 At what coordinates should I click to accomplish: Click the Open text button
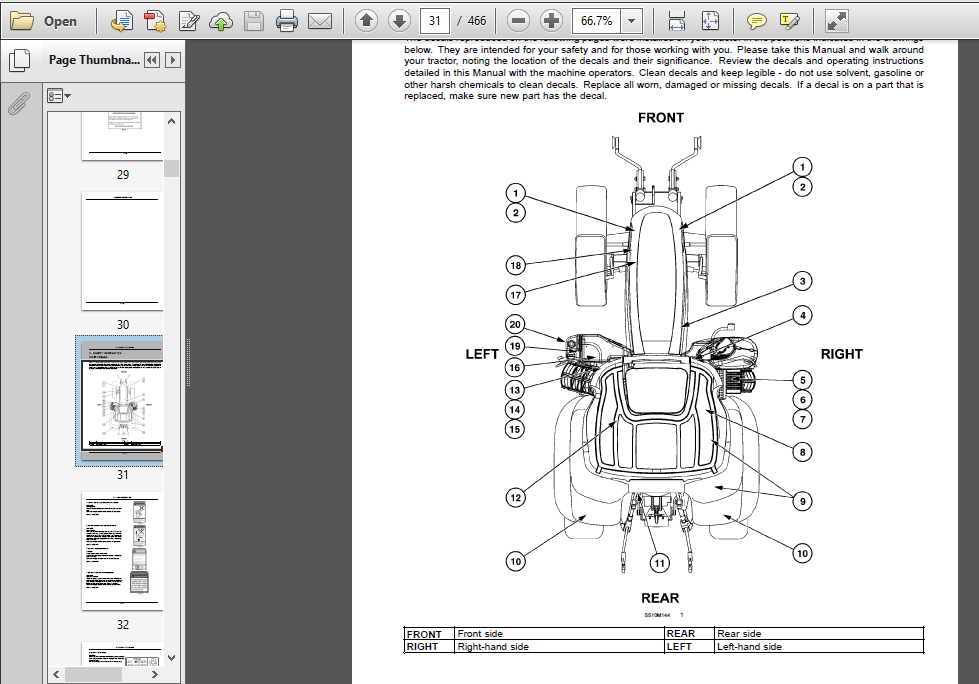pos(60,21)
